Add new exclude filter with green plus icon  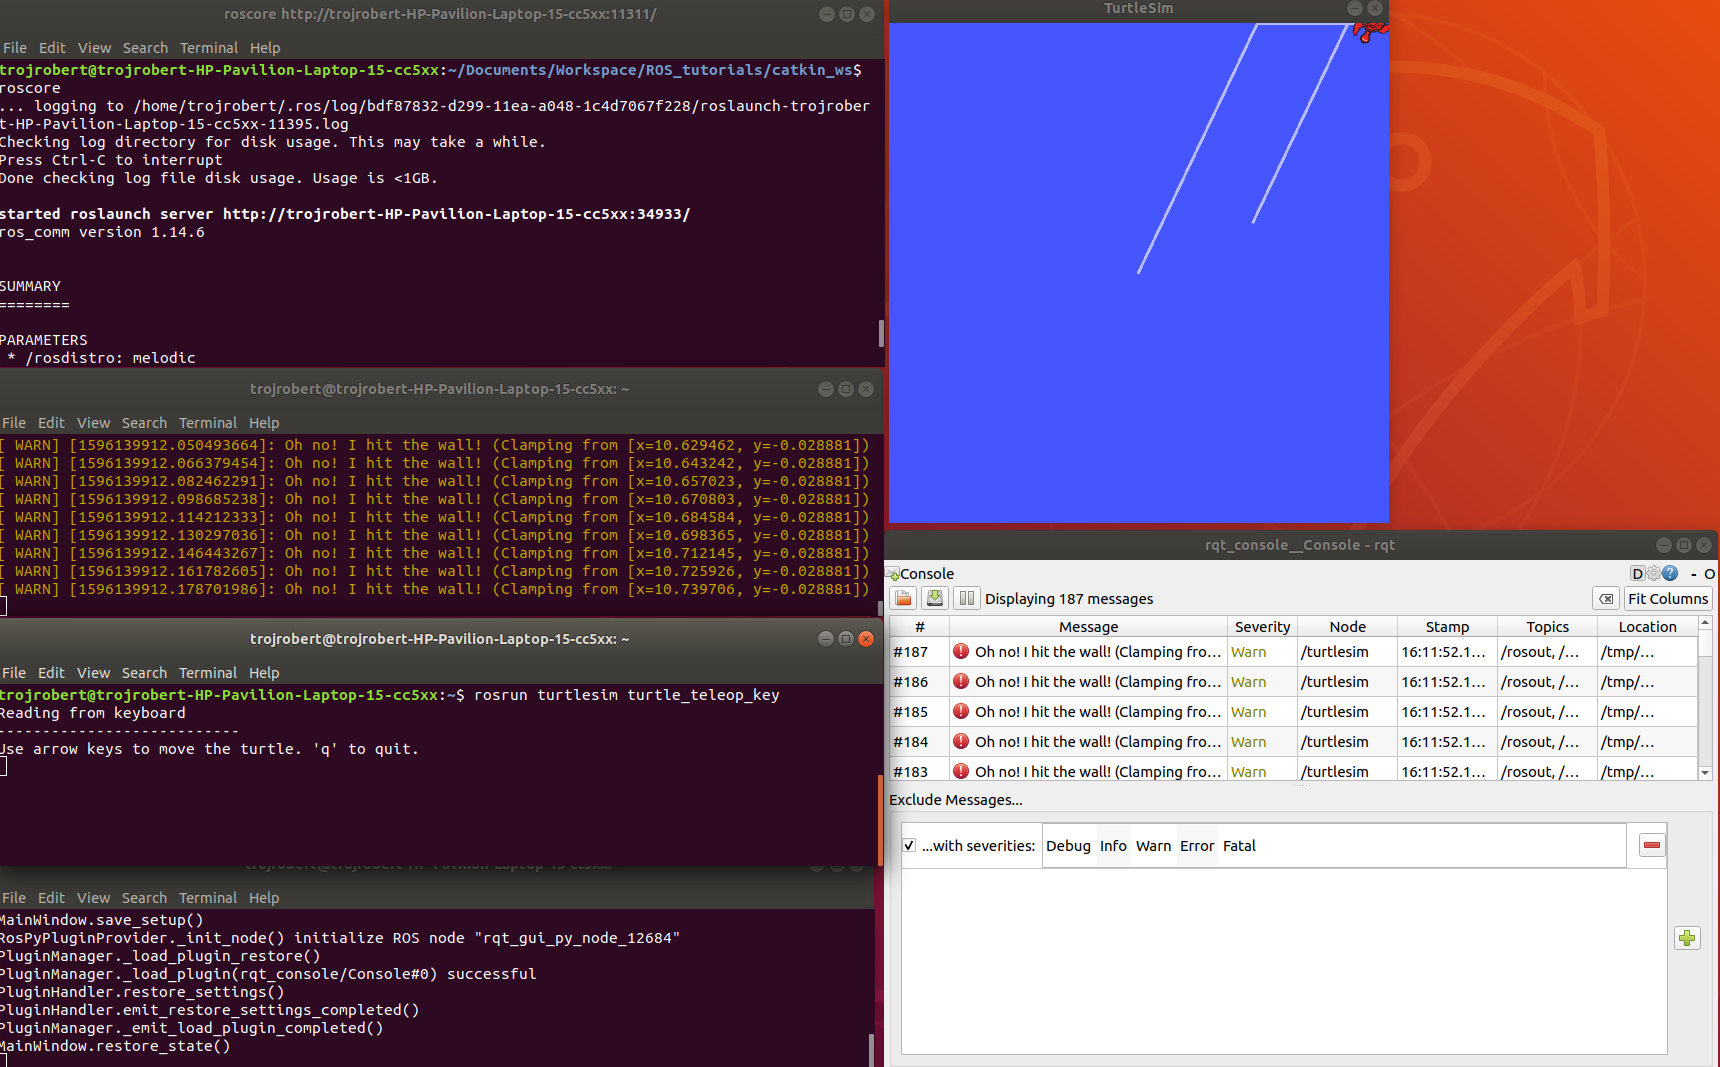[1687, 938]
